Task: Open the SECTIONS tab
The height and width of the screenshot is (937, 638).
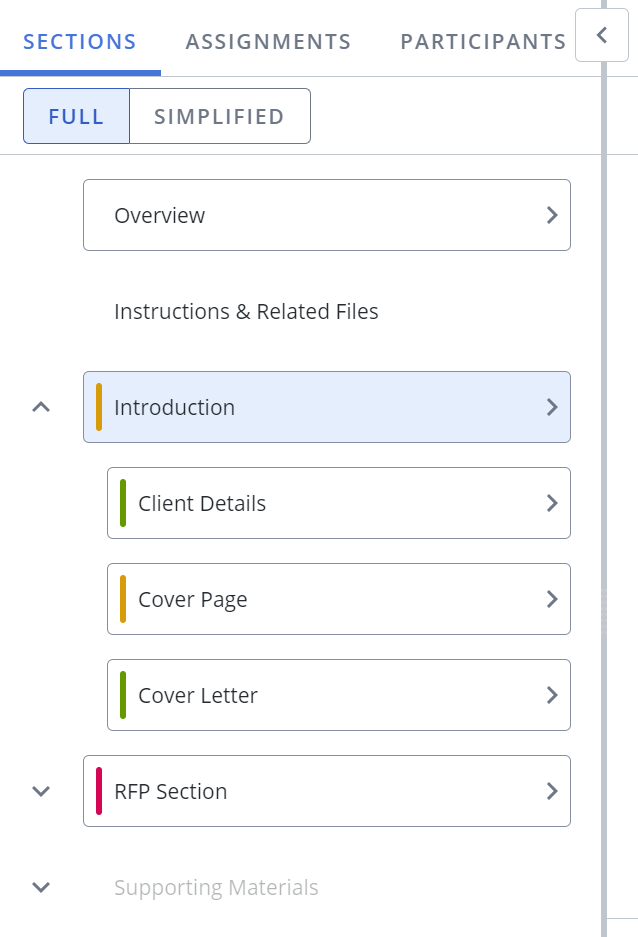Action: (80, 42)
